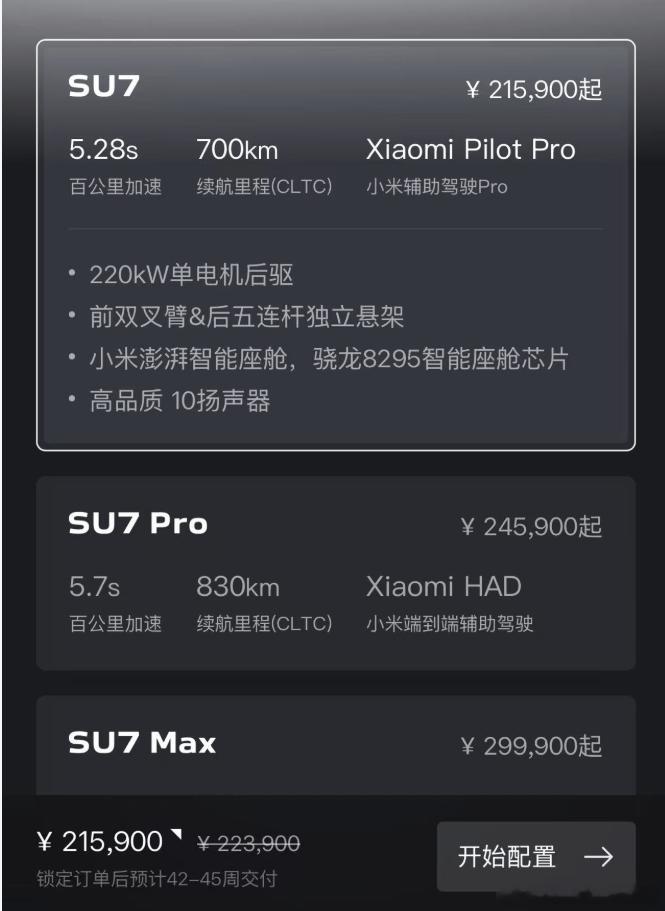Viewport: 665px width, 911px height.
Task: Click the 220kW单电机后驱 bullet item
Action: tap(181, 274)
